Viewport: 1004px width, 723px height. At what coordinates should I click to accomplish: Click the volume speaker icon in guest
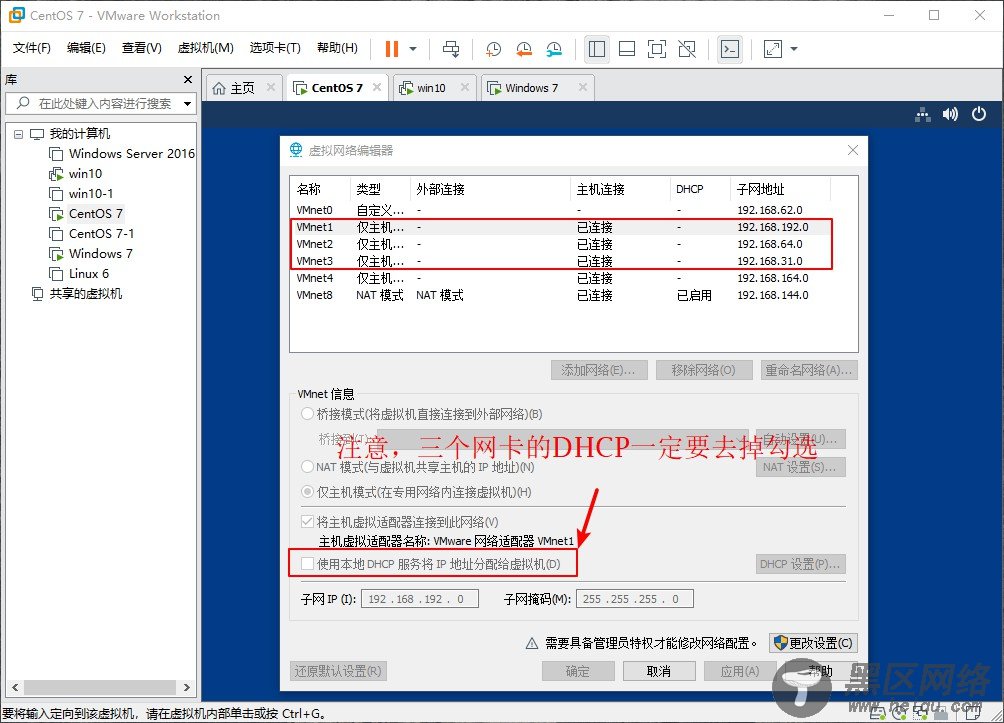click(950, 115)
